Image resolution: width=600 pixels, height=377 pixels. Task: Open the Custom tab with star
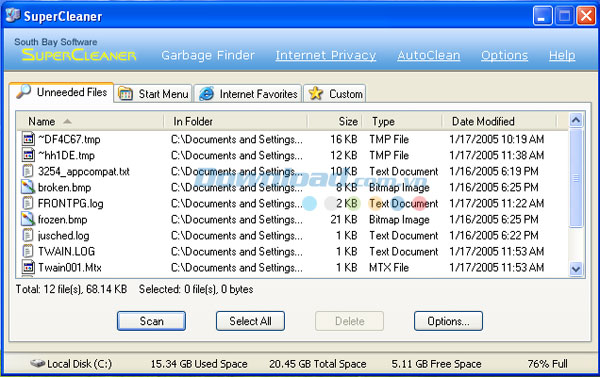[x=335, y=94]
